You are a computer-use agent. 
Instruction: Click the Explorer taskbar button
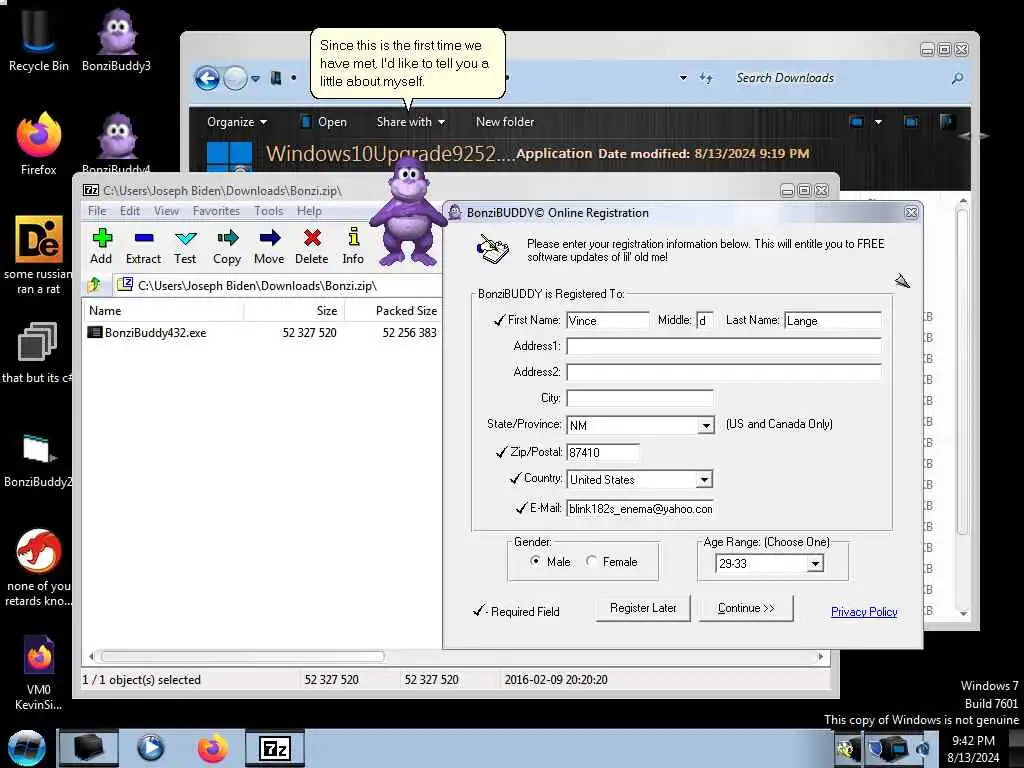pyautogui.click(x=89, y=748)
